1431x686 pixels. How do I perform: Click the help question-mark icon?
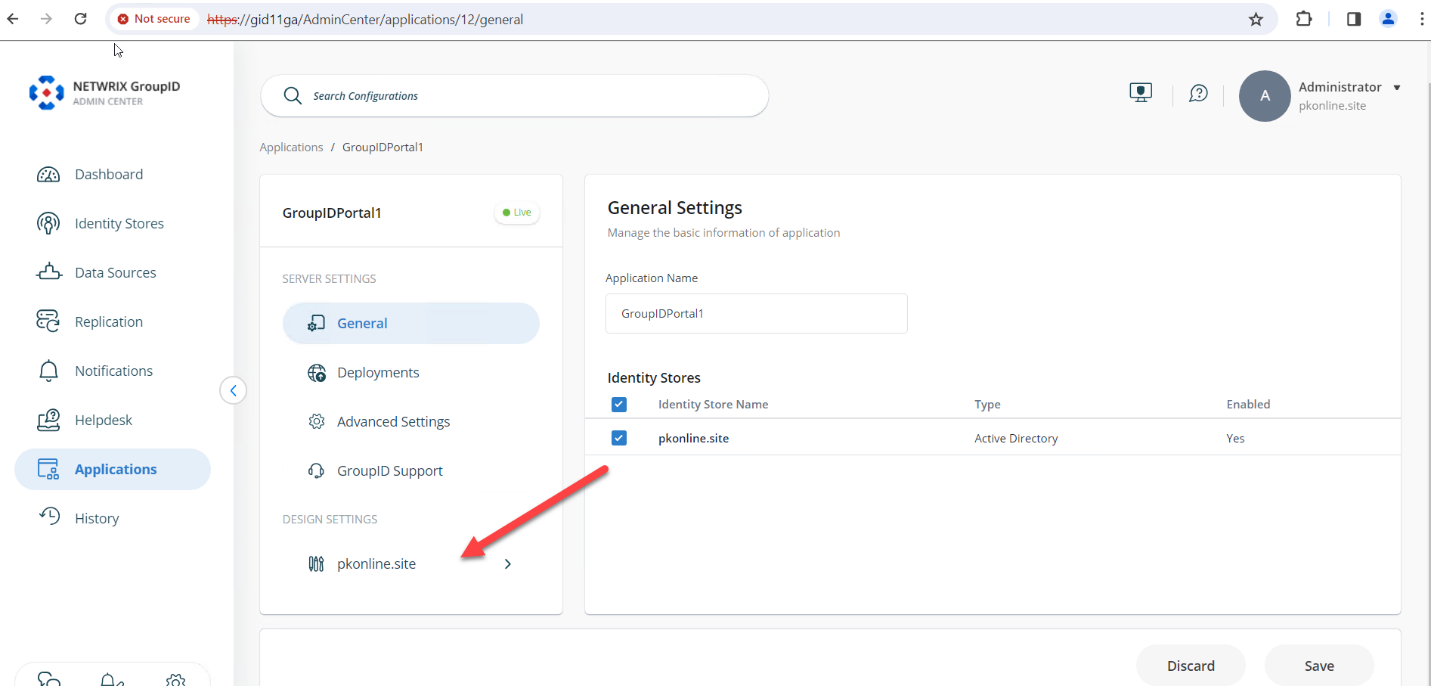point(1198,93)
